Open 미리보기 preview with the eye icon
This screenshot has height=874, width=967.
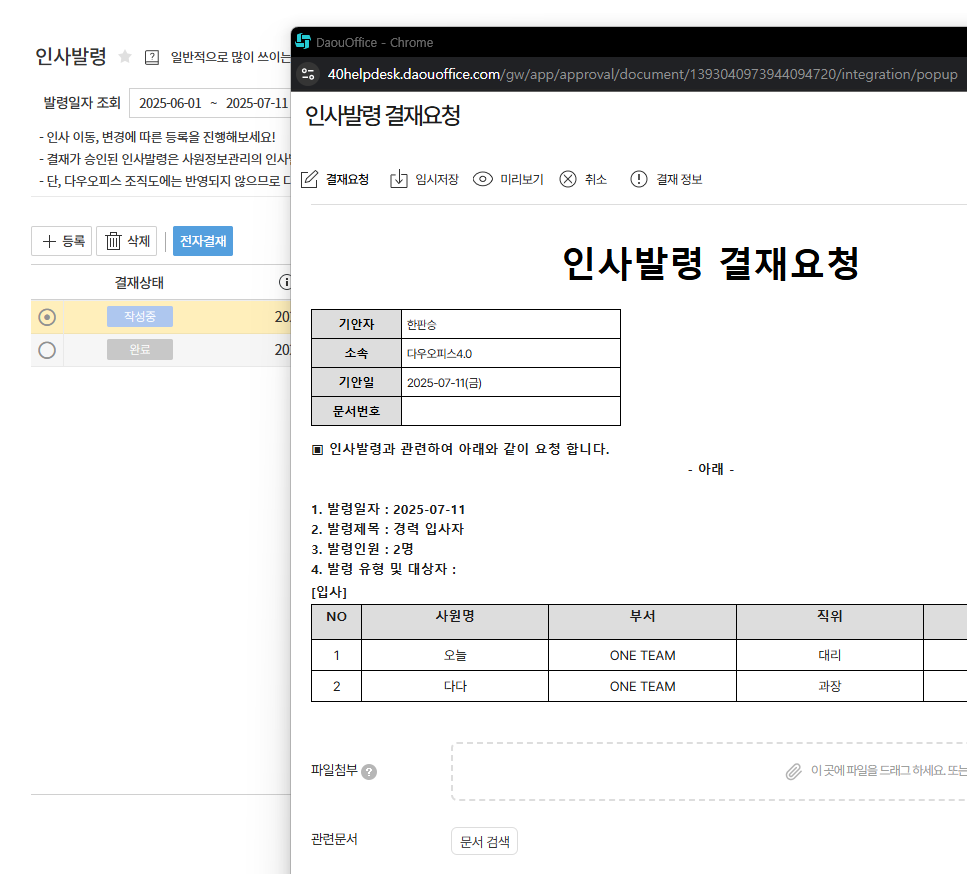483,179
